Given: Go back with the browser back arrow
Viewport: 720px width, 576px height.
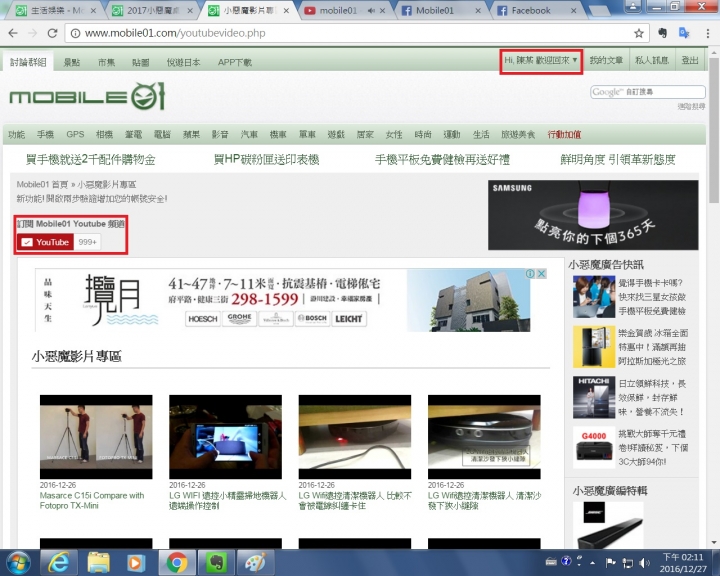Looking at the screenshot, I should coord(13,33).
